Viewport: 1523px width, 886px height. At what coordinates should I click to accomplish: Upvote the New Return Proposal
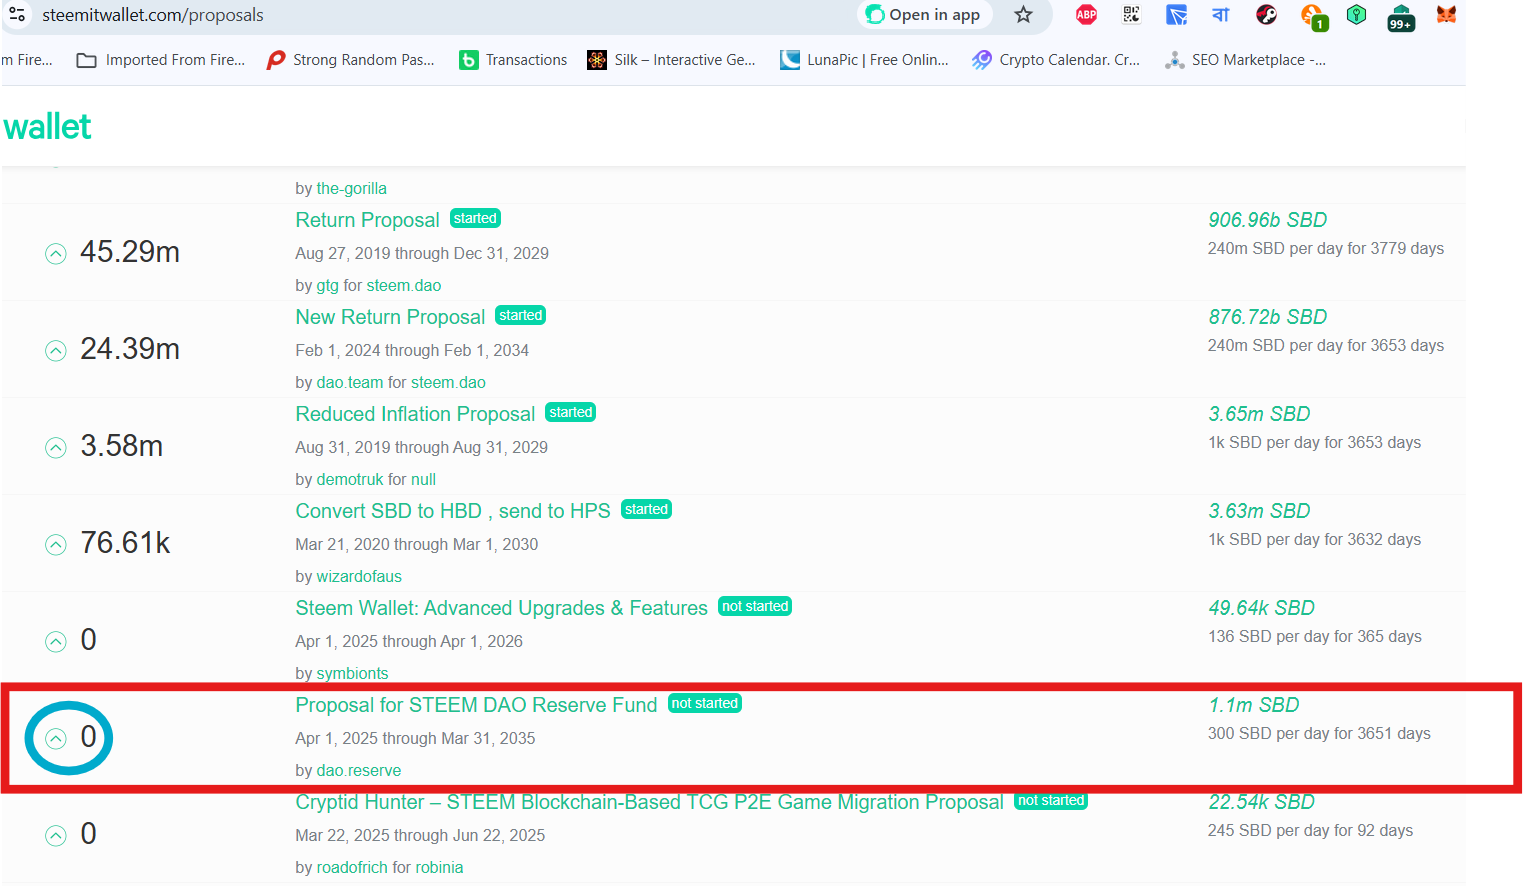[x=56, y=351]
